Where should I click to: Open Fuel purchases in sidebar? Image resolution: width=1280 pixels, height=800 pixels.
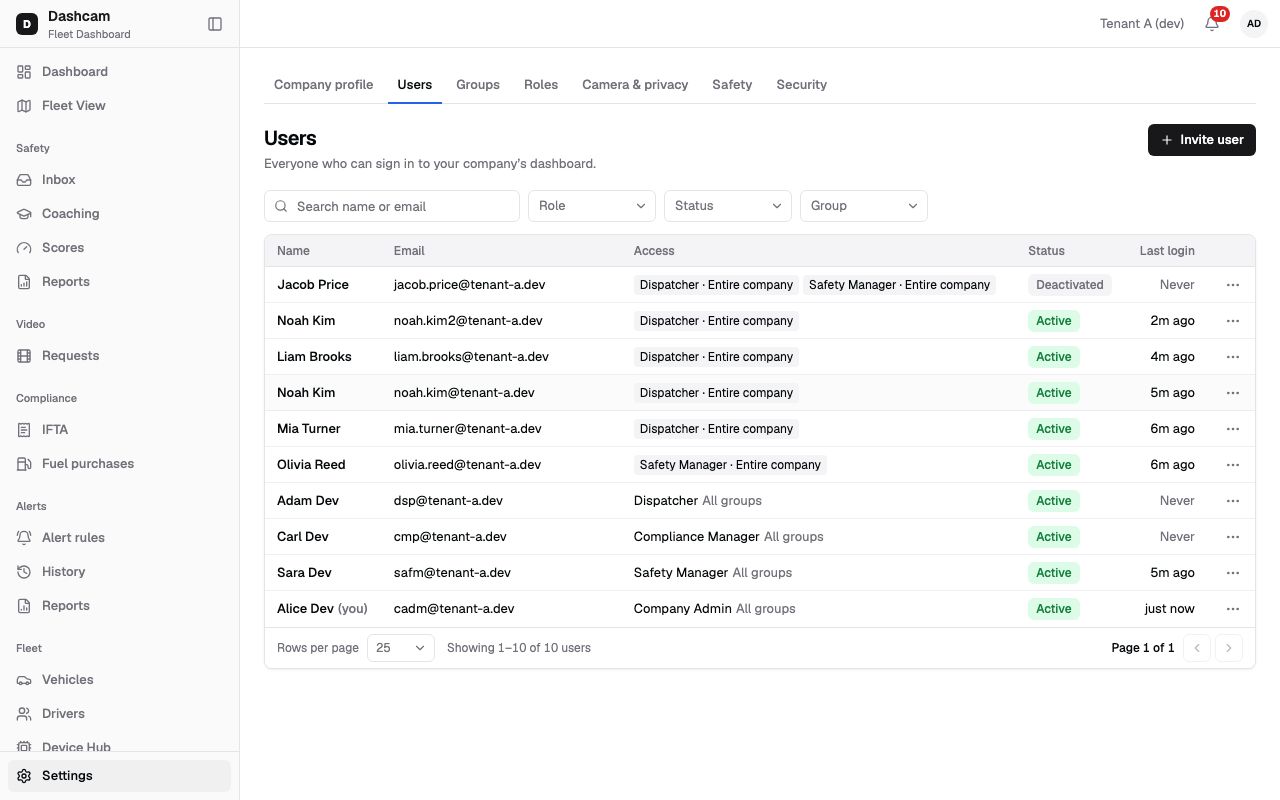[x=119, y=464]
